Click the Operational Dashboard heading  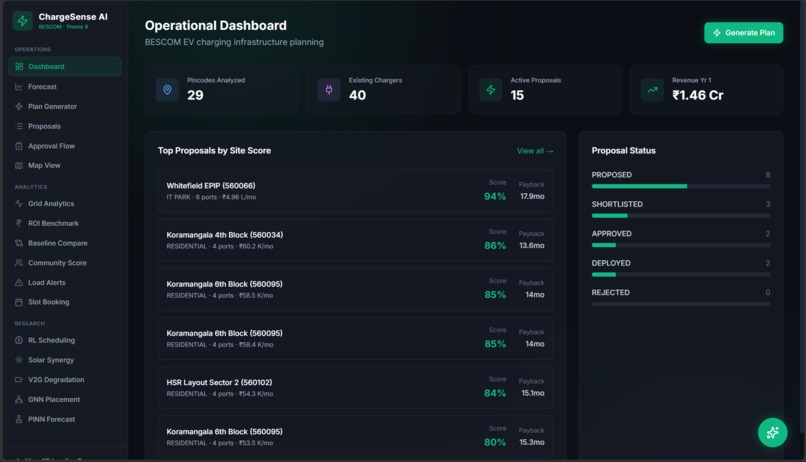coord(216,26)
